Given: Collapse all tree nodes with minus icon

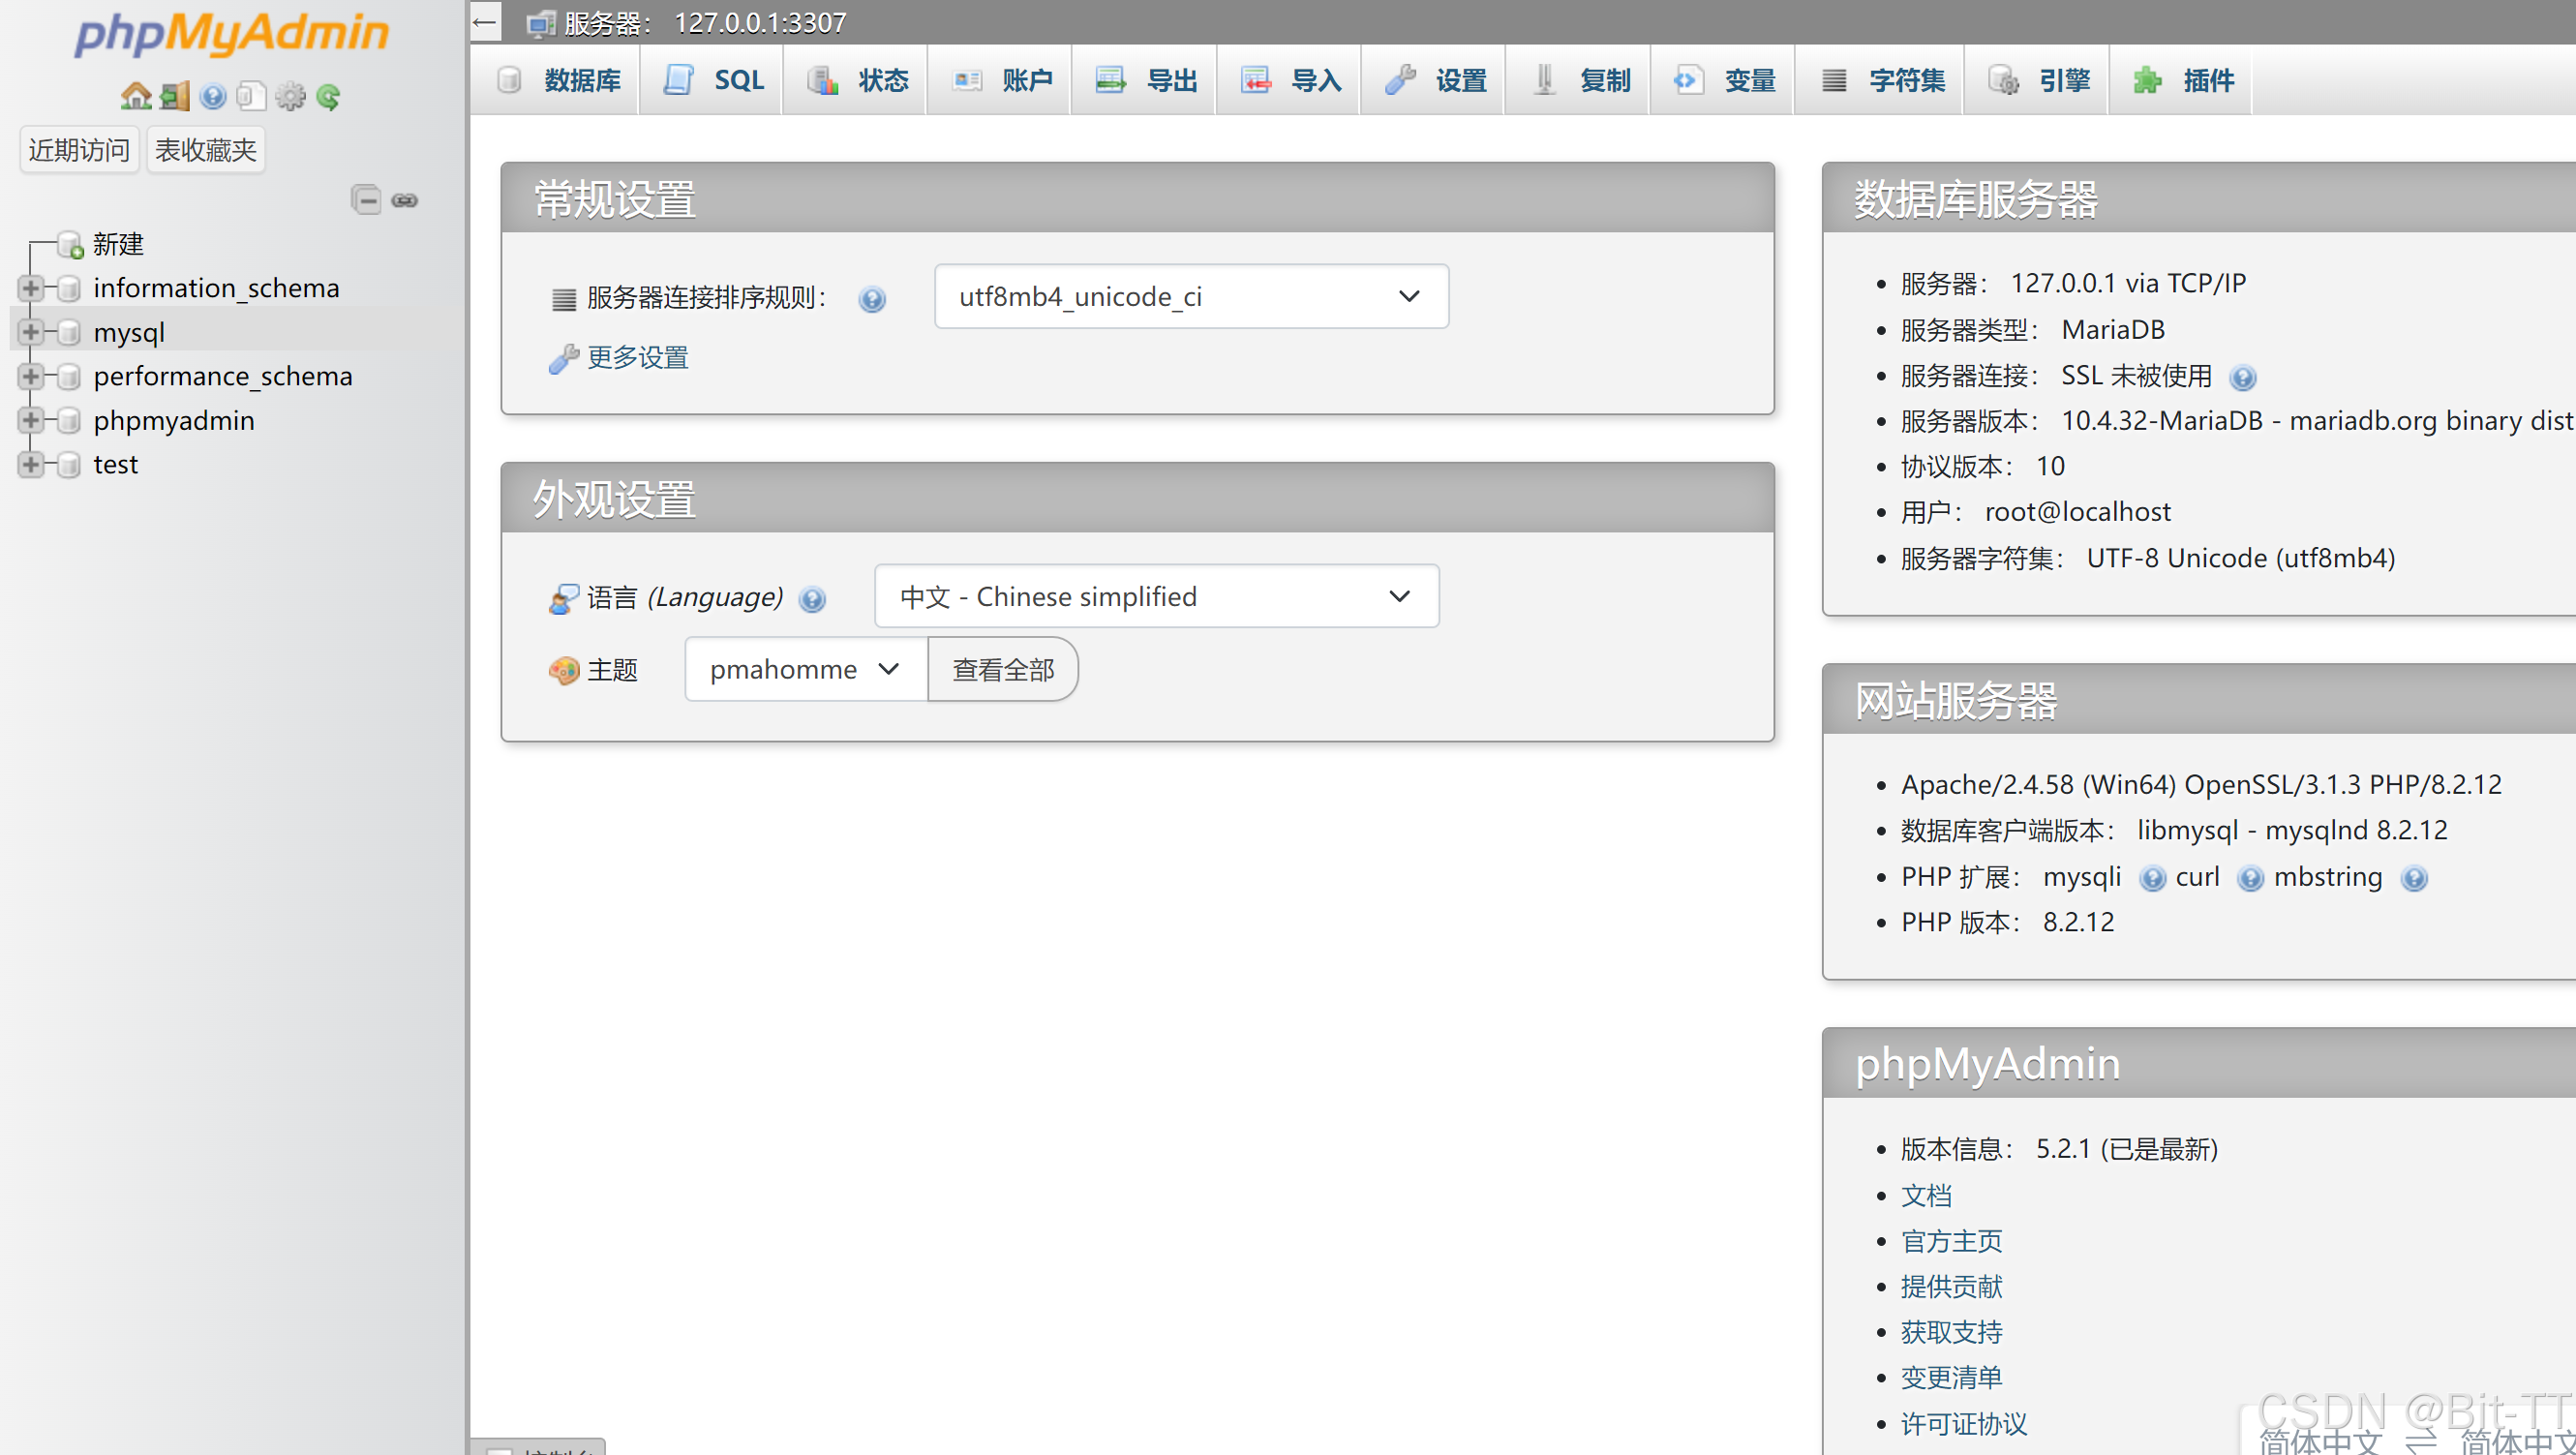Looking at the screenshot, I should tap(366, 200).
